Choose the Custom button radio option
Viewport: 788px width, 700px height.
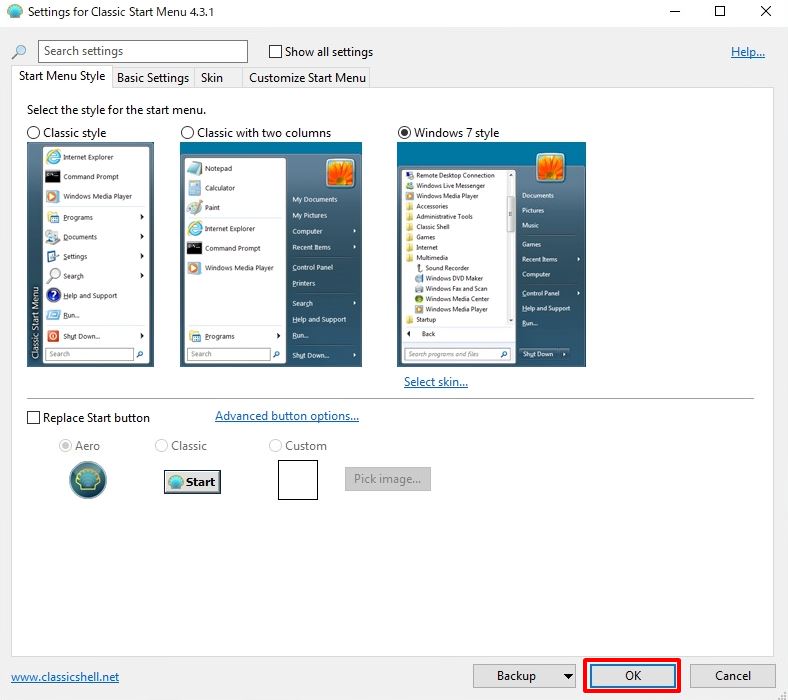pos(275,446)
